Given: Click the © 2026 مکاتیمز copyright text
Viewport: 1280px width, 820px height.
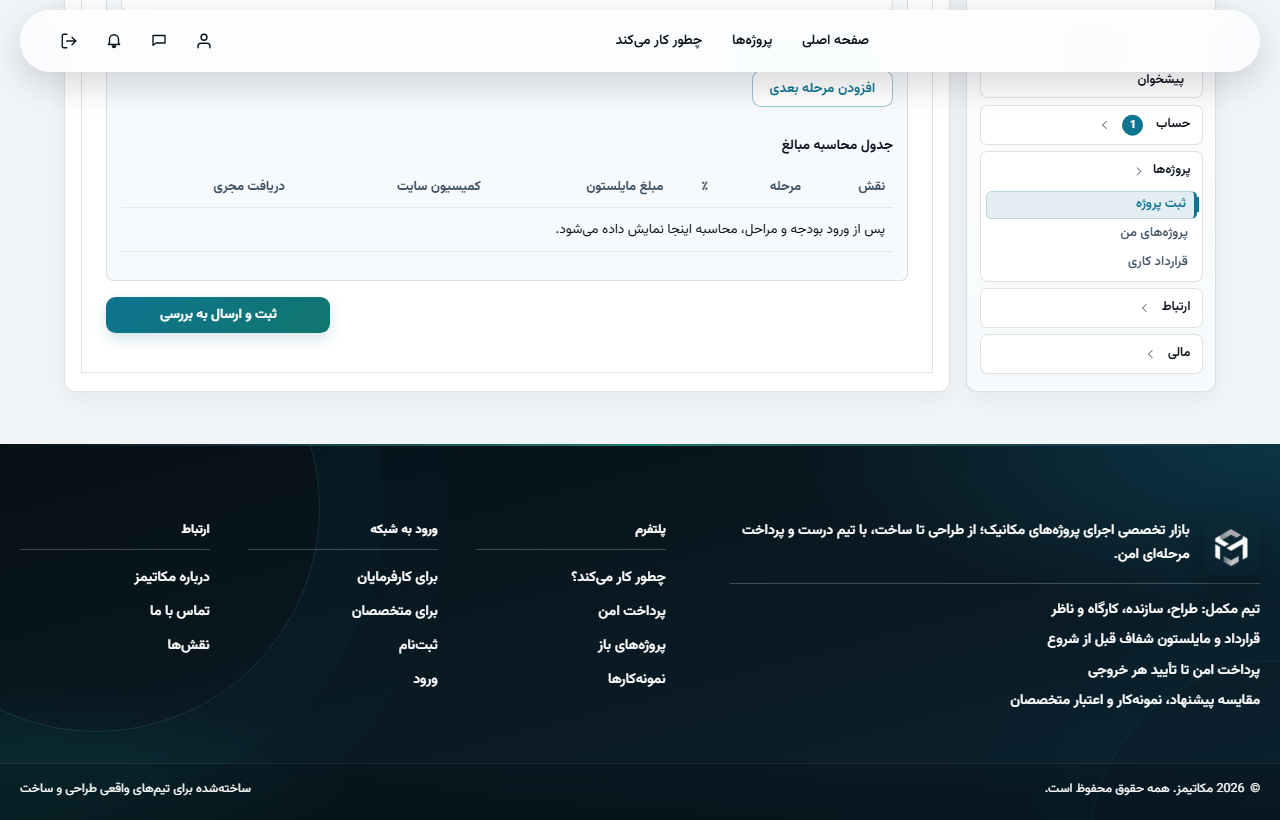Looking at the screenshot, I should 1153,789.
